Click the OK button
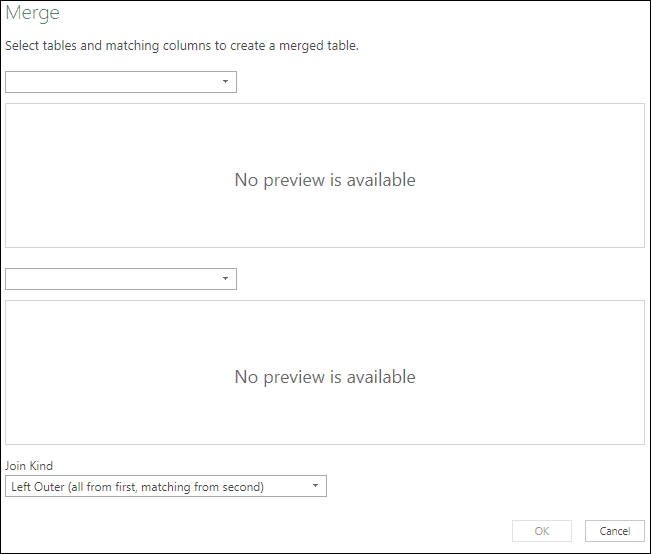 click(542, 531)
